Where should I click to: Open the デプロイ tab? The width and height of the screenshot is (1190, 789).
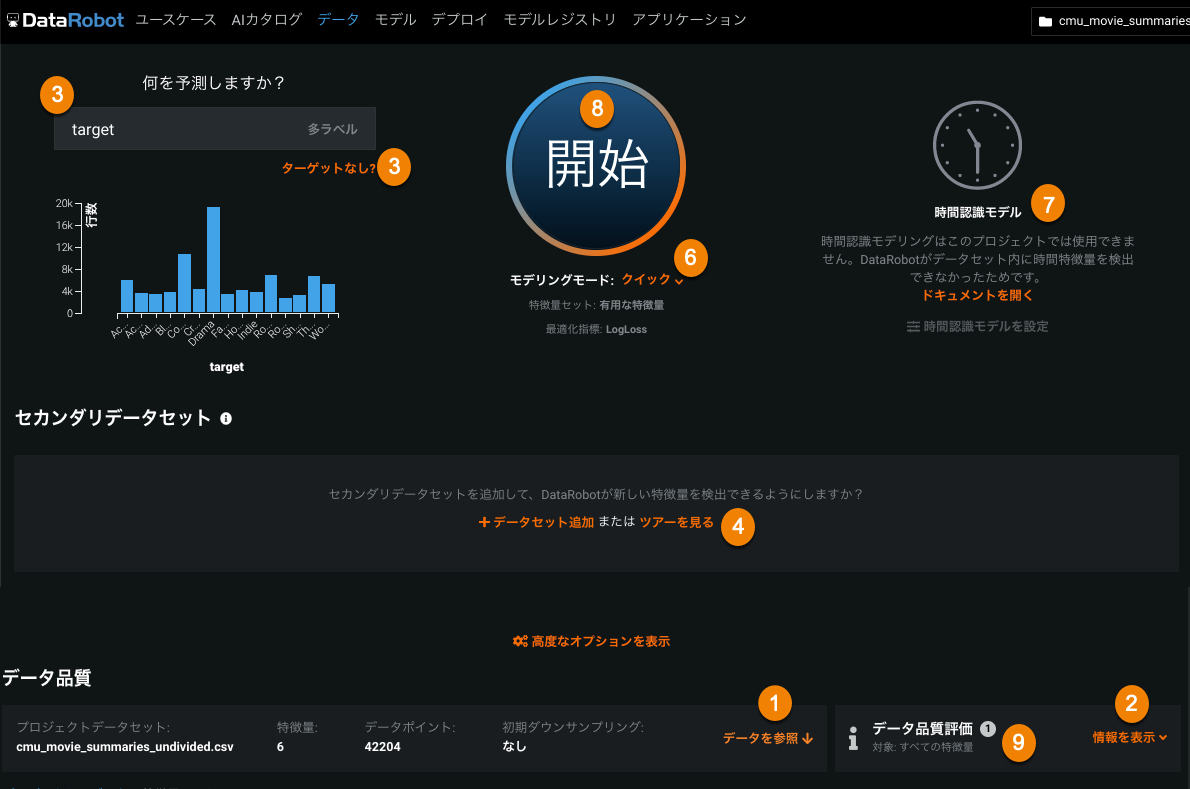click(452, 19)
